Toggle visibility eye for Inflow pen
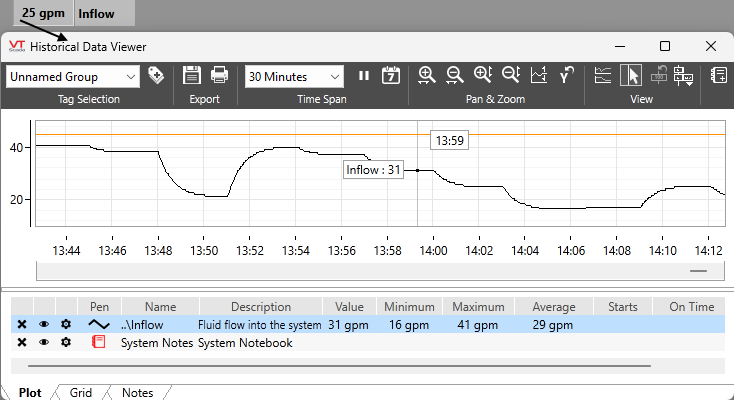Screen dimensions: 734x400 (x=44, y=325)
